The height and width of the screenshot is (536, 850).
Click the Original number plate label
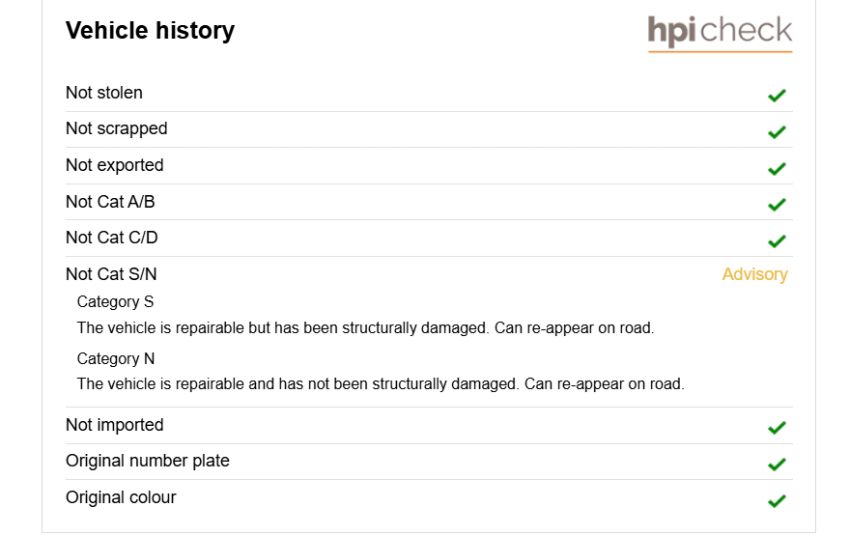click(x=147, y=461)
